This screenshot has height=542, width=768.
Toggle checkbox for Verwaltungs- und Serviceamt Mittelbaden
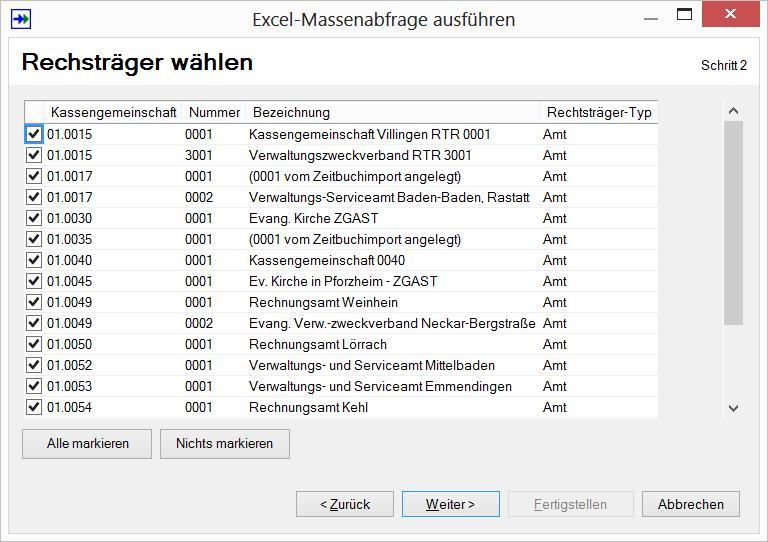(34, 365)
